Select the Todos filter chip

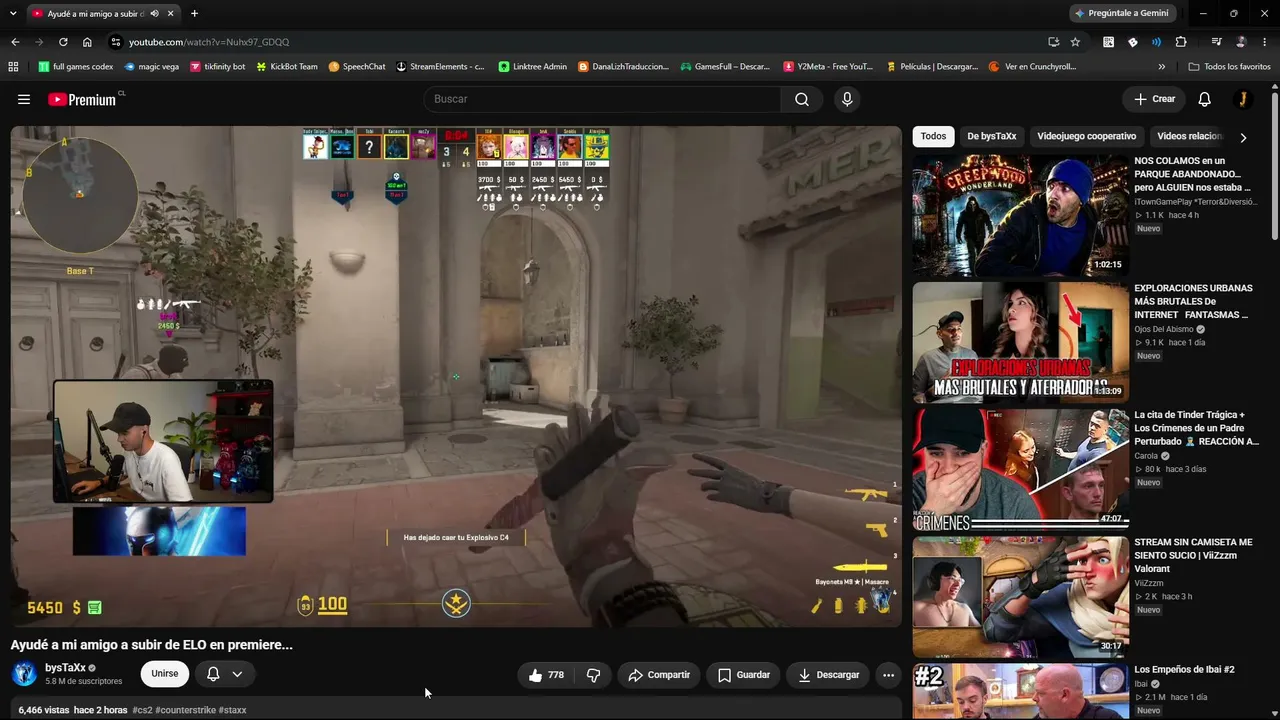[x=933, y=137]
